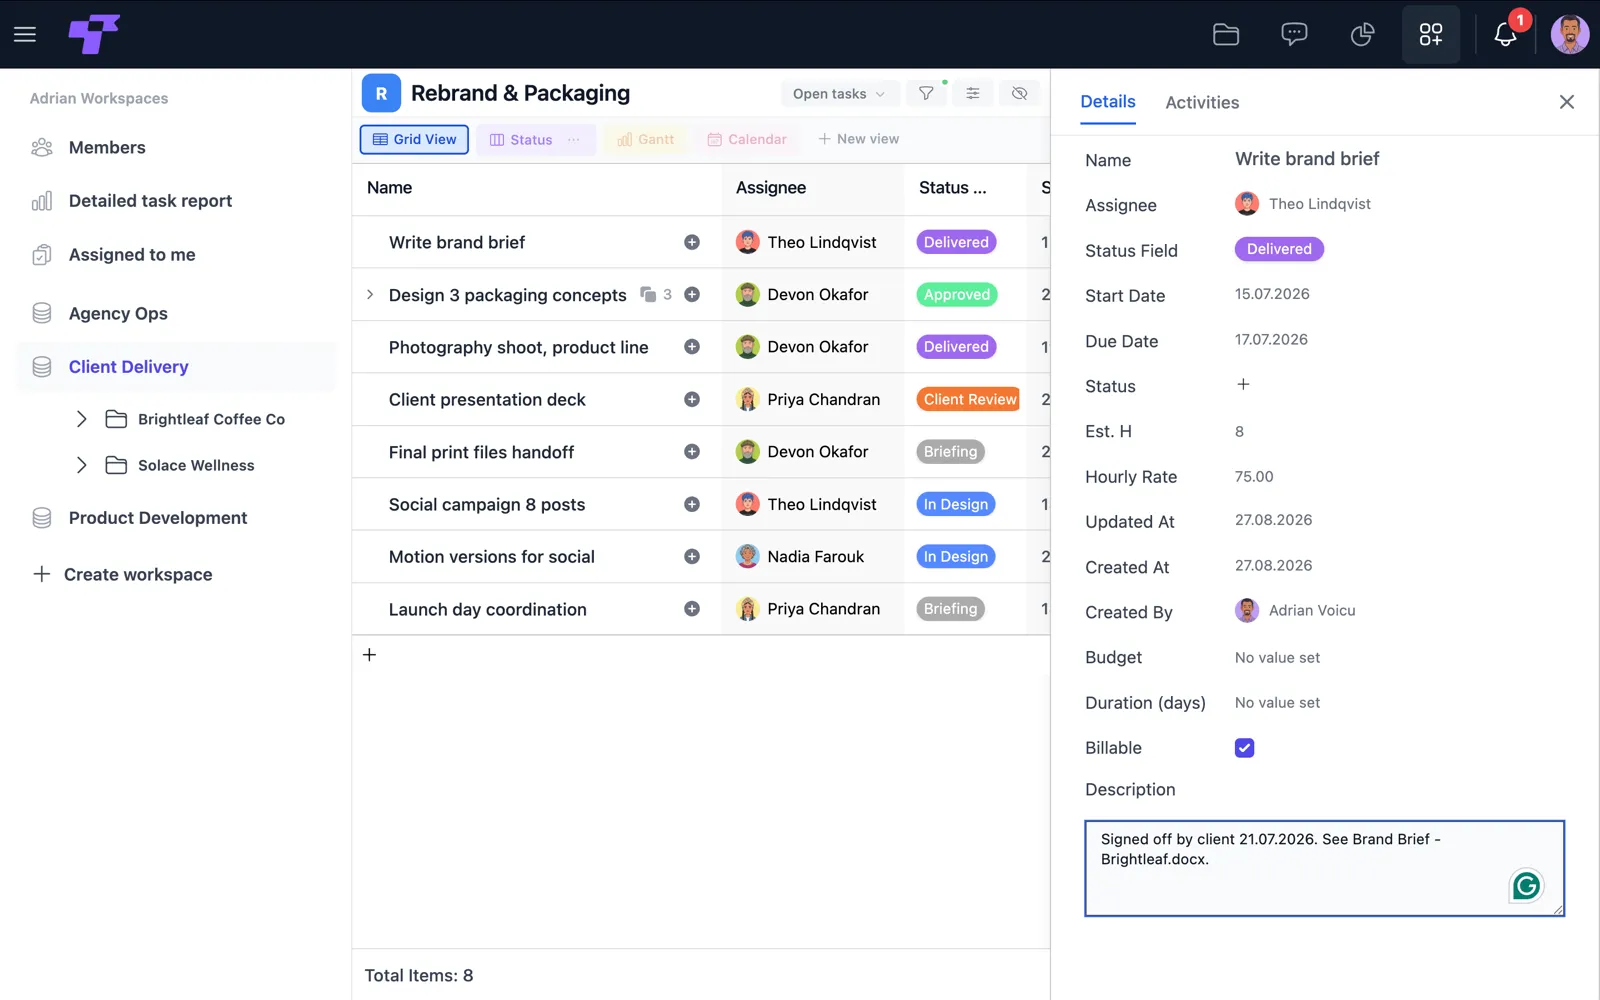Click the filter funnel icon
This screenshot has height=1000, width=1600.
click(x=927, y=93)
